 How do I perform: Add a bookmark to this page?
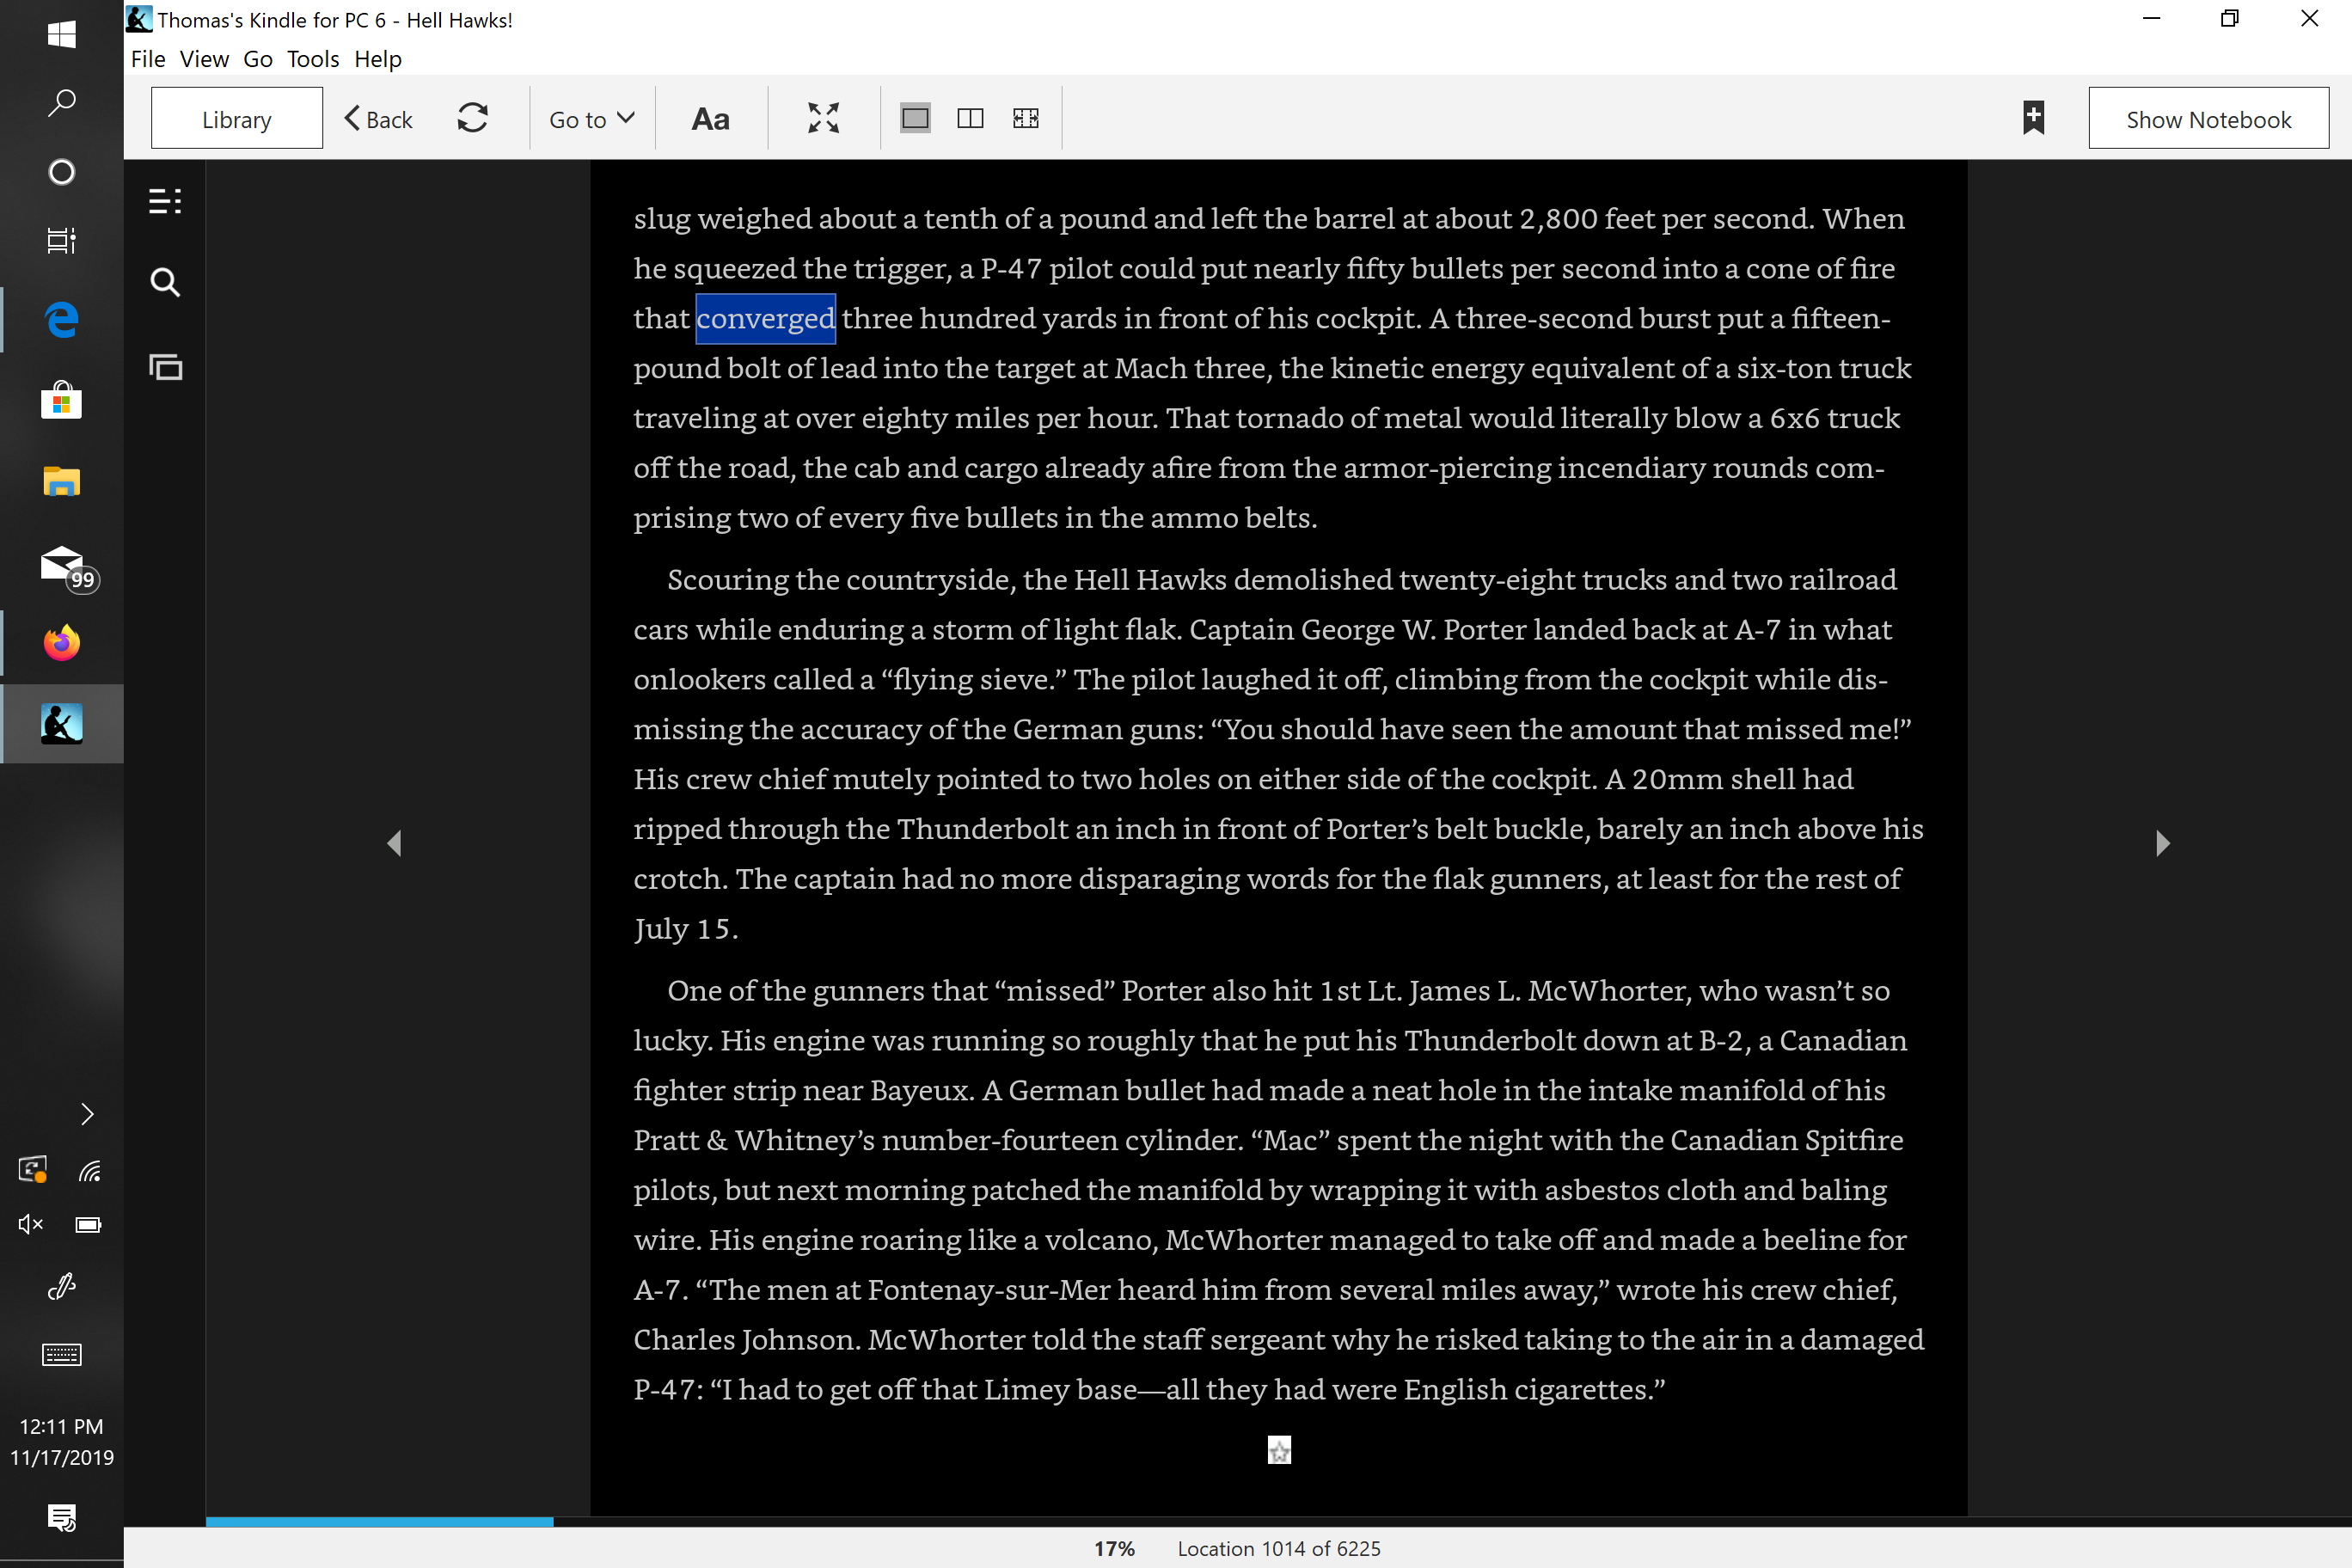pyautogui.click(x=2033, y=118)
